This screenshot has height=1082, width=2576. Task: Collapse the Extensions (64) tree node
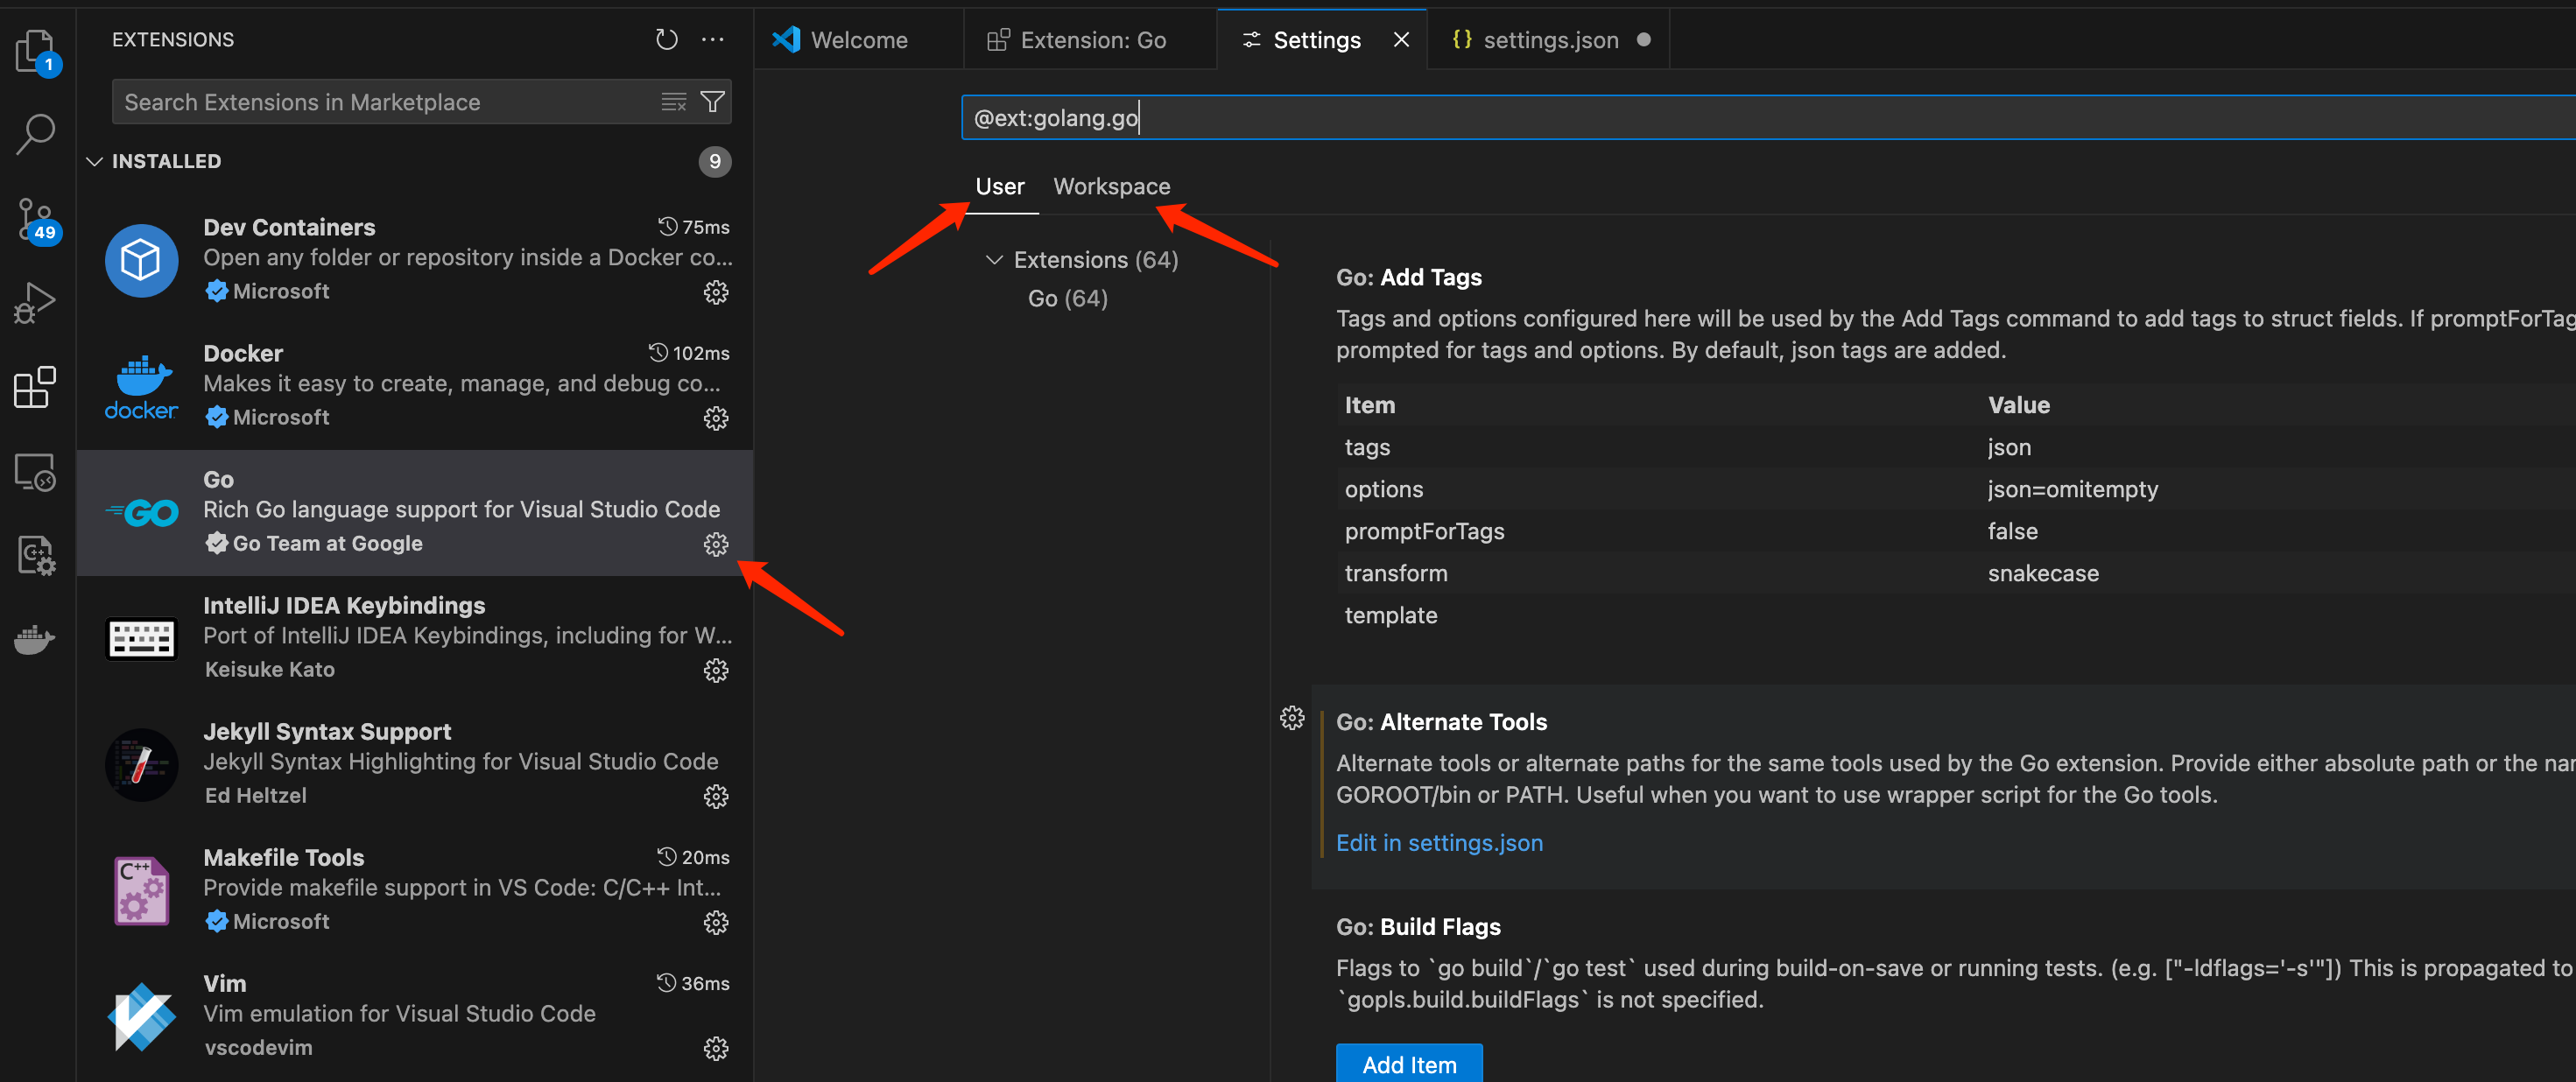(x=994, y=260)
